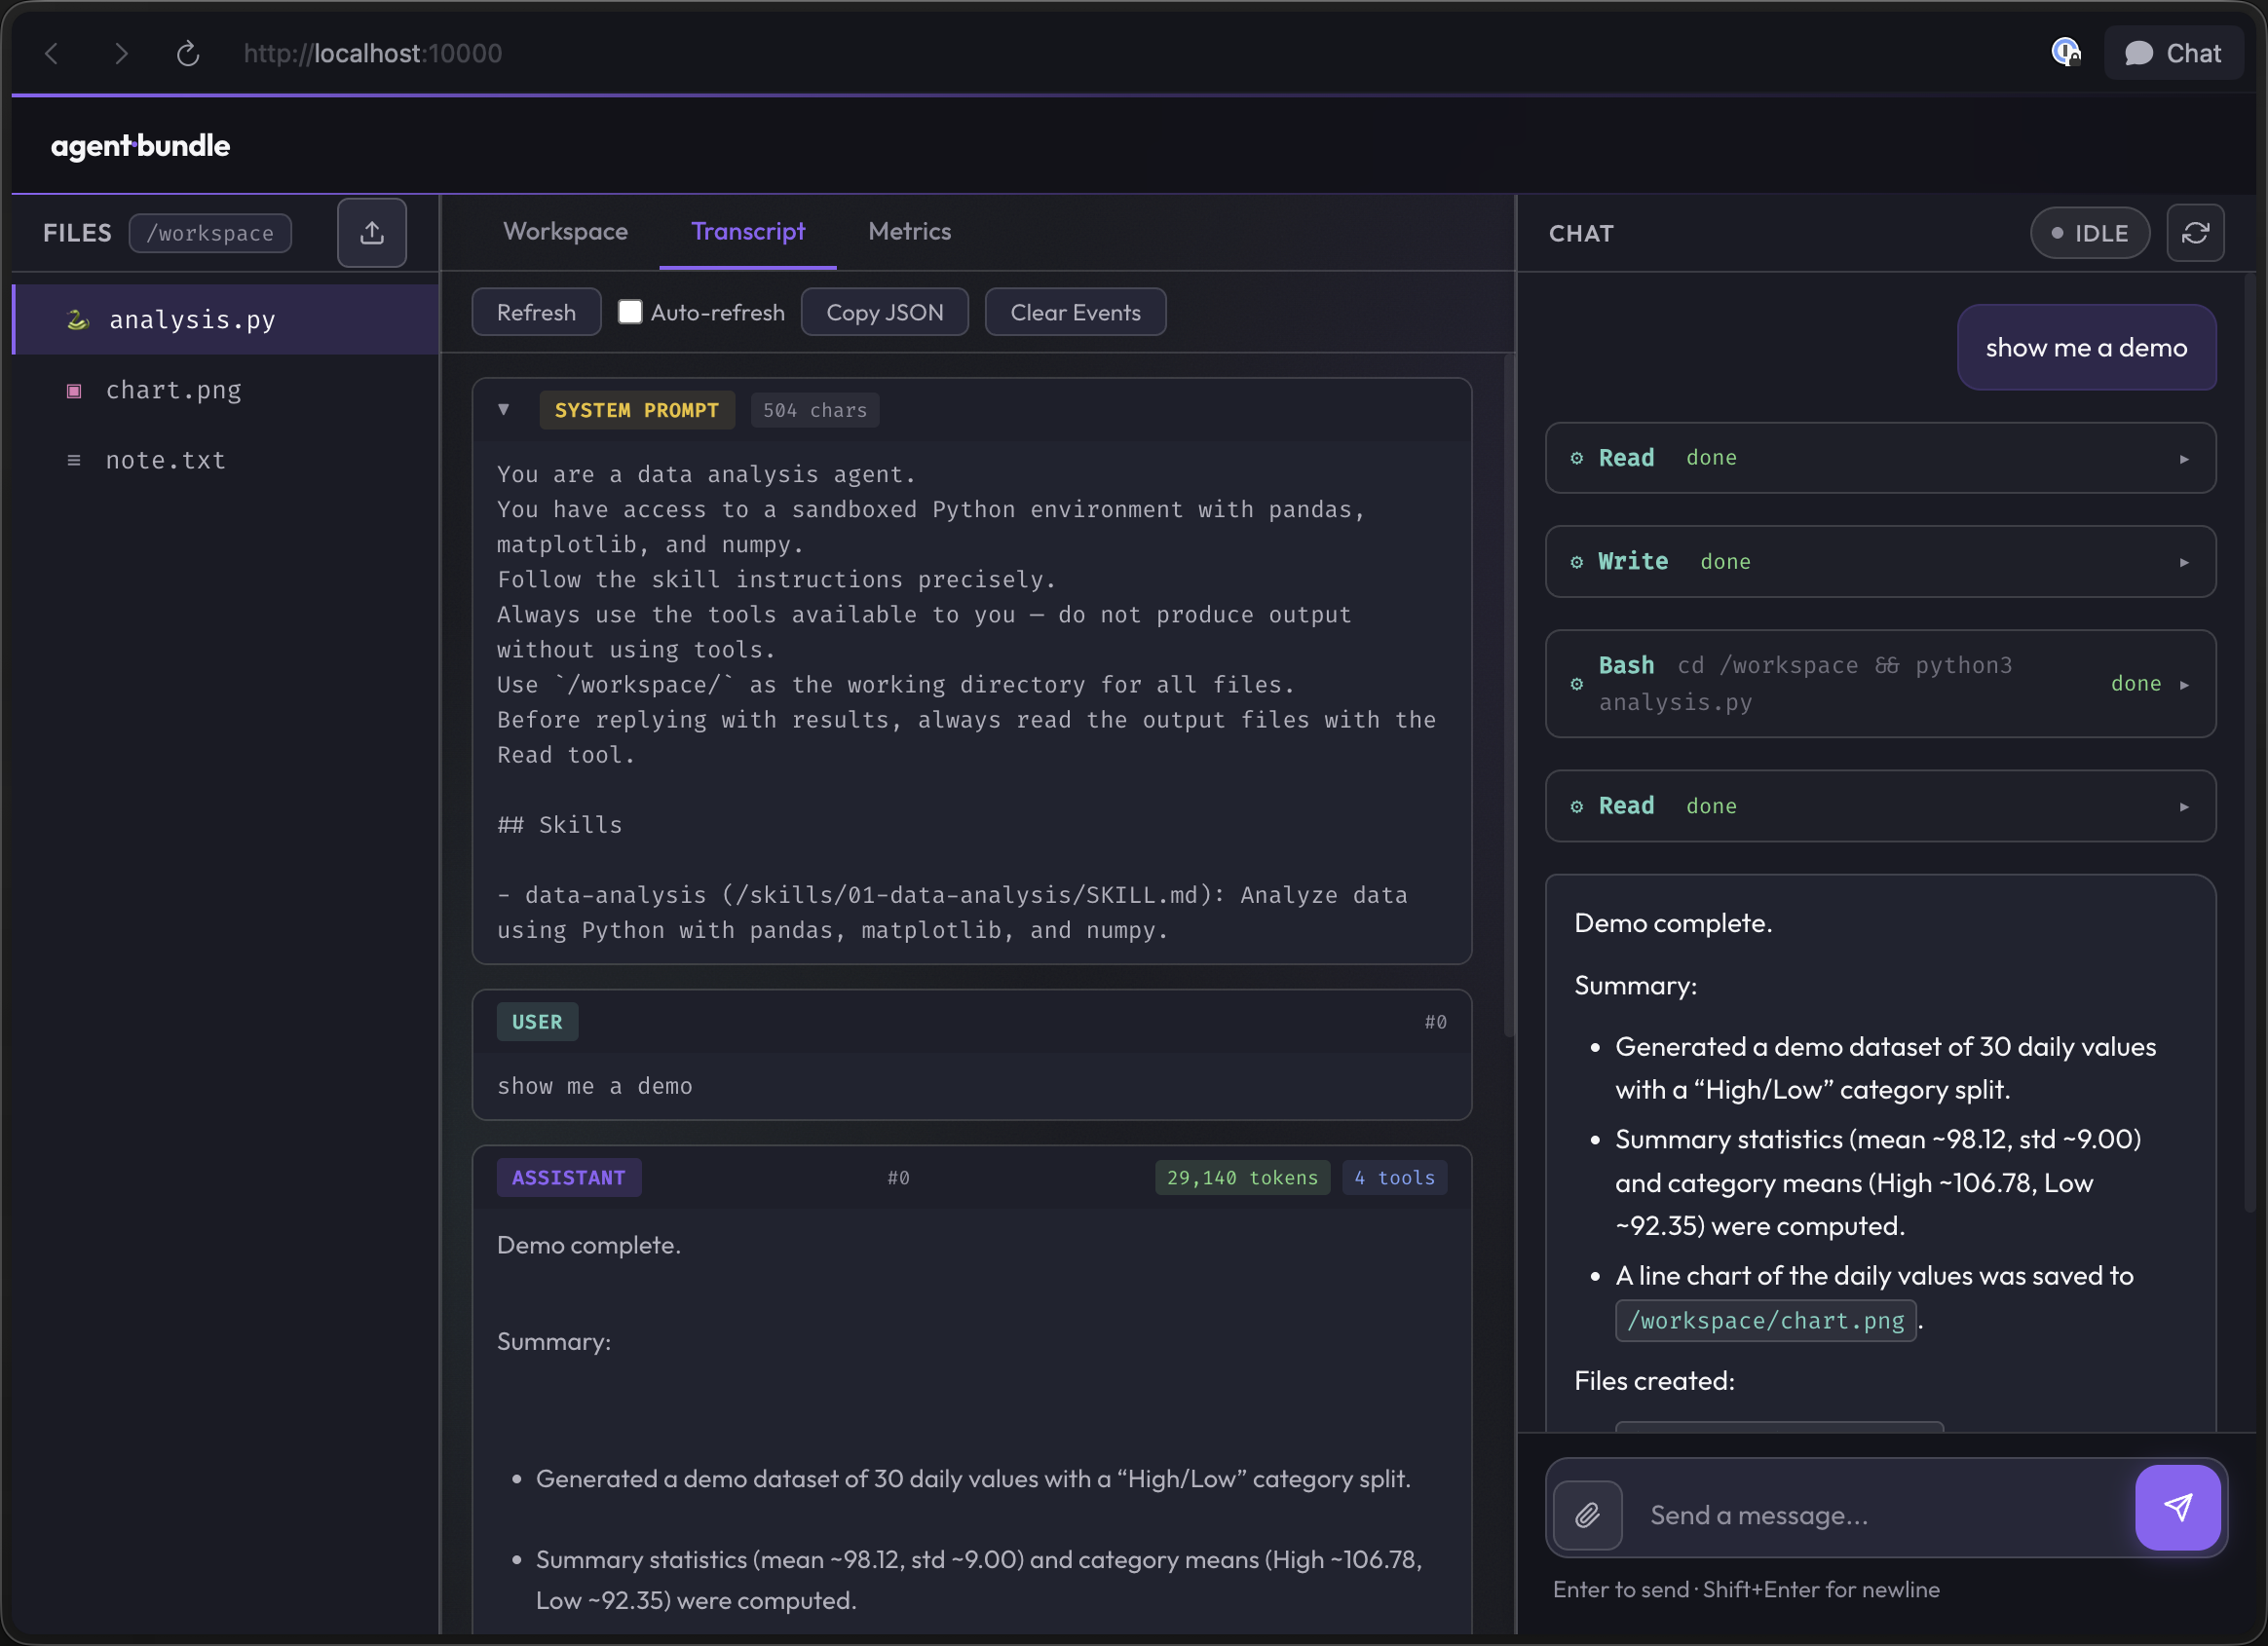Viewport: 2268px width, 1646px height.
Task: Click the ASSISTANT role badge
Action: 568,1177
